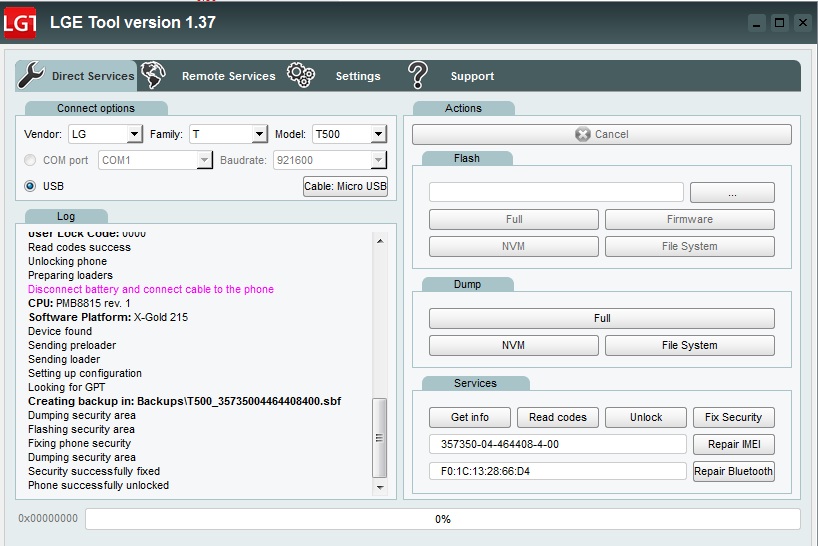
Task: Open the Settings tab
Action: pos(358,76)
